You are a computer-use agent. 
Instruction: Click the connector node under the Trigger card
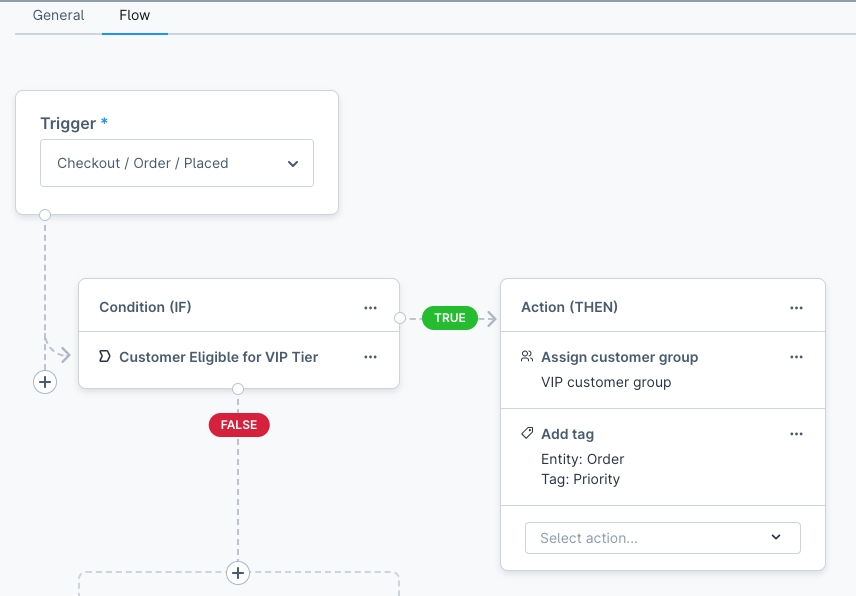(45, 215)
